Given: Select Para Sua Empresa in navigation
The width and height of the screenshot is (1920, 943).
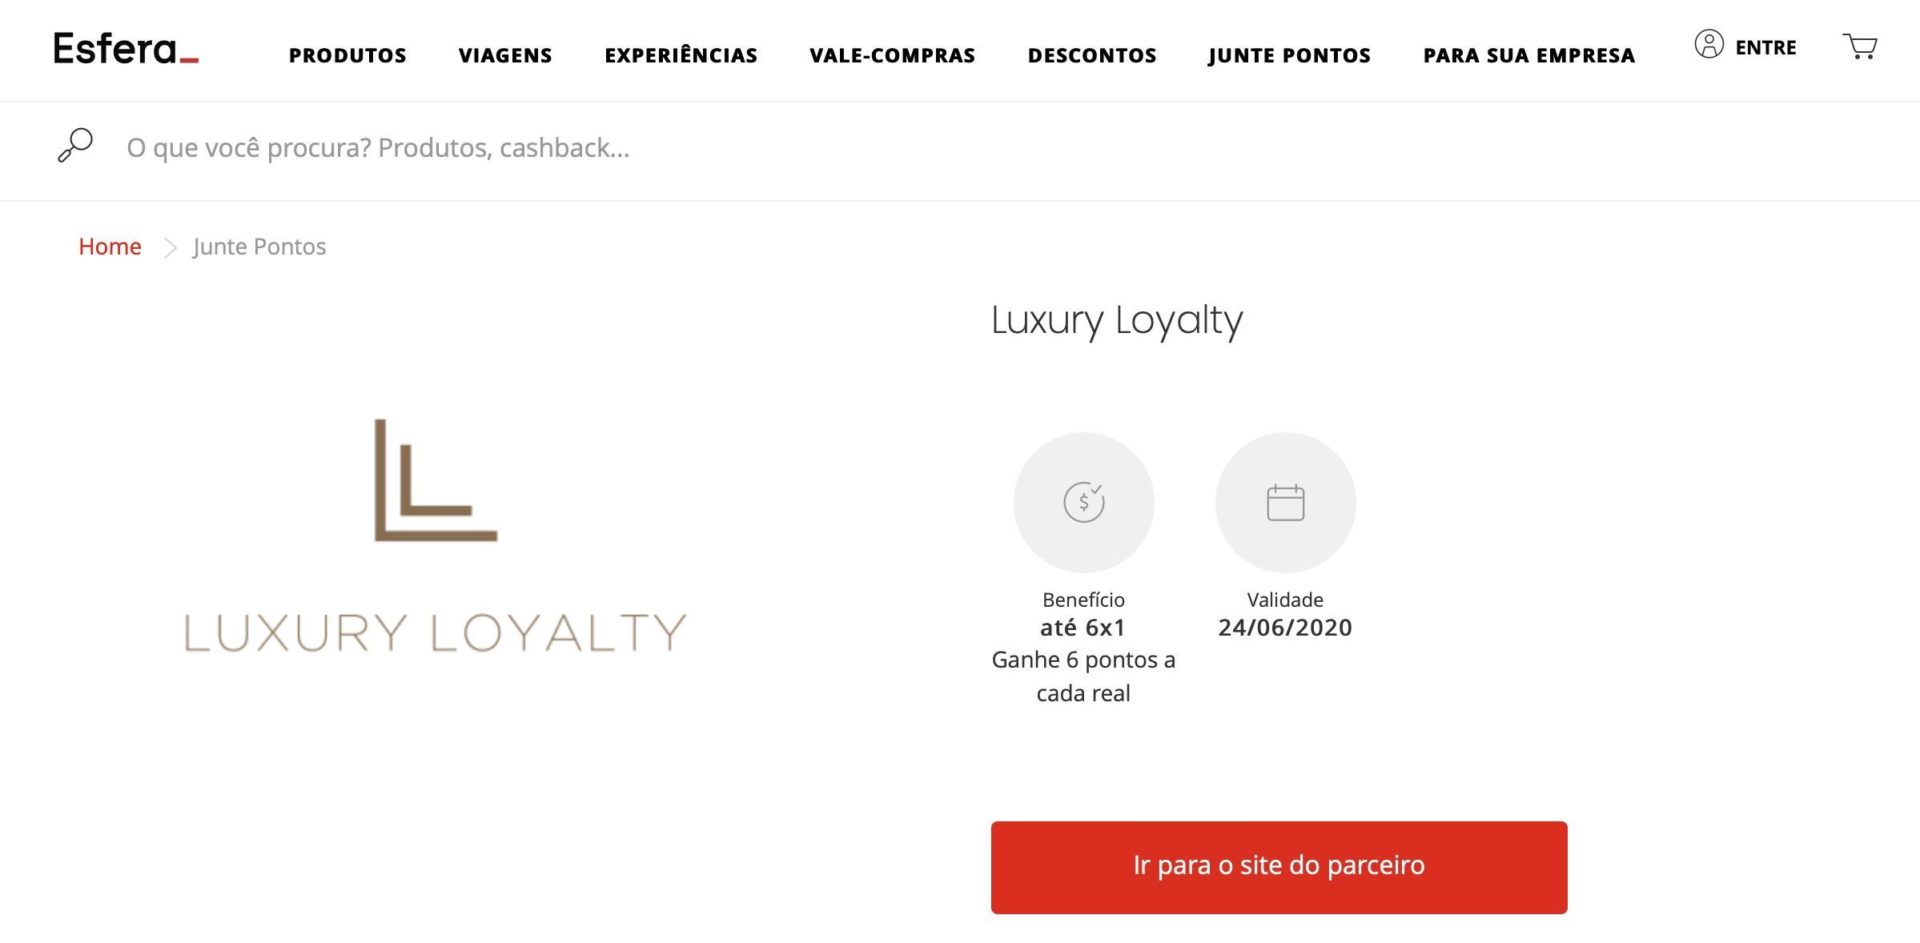Looking at the screenshot, I should coord(1529,55).
